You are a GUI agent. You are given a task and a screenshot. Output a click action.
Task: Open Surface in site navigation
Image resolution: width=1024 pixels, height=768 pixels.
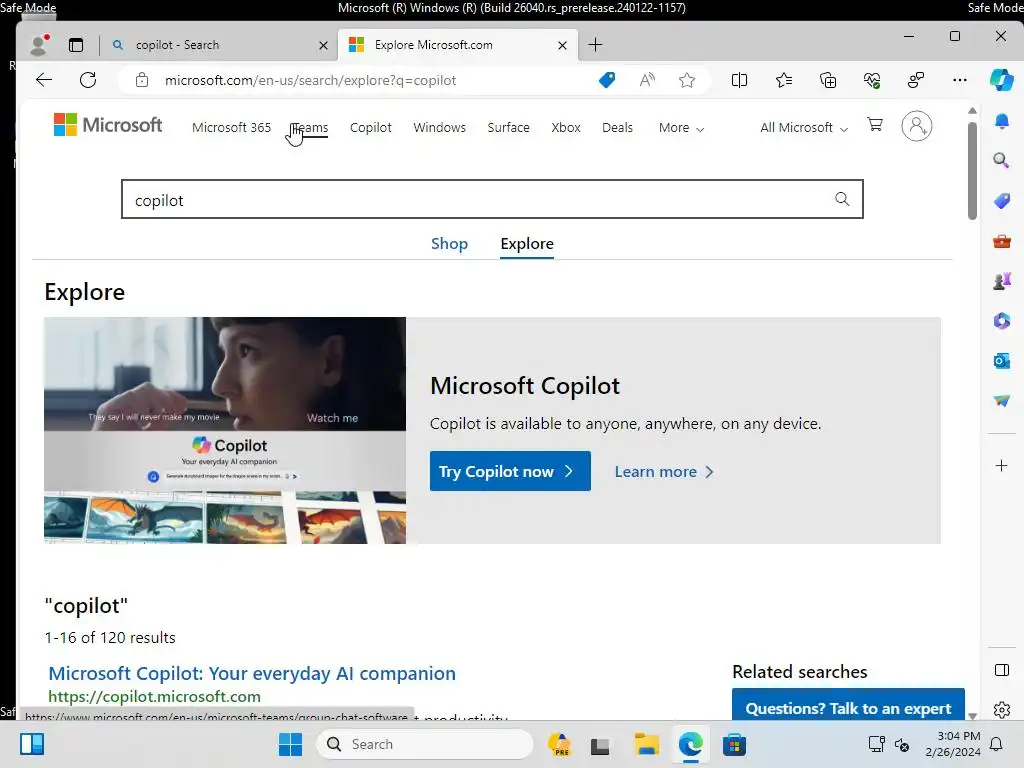point(508,127)
